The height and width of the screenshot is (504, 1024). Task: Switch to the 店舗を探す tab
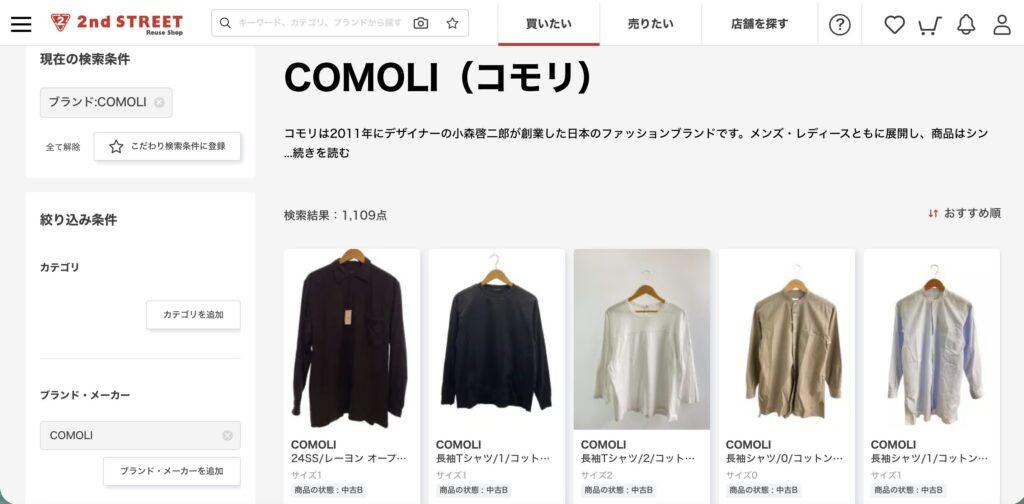[x=760, y=24]
